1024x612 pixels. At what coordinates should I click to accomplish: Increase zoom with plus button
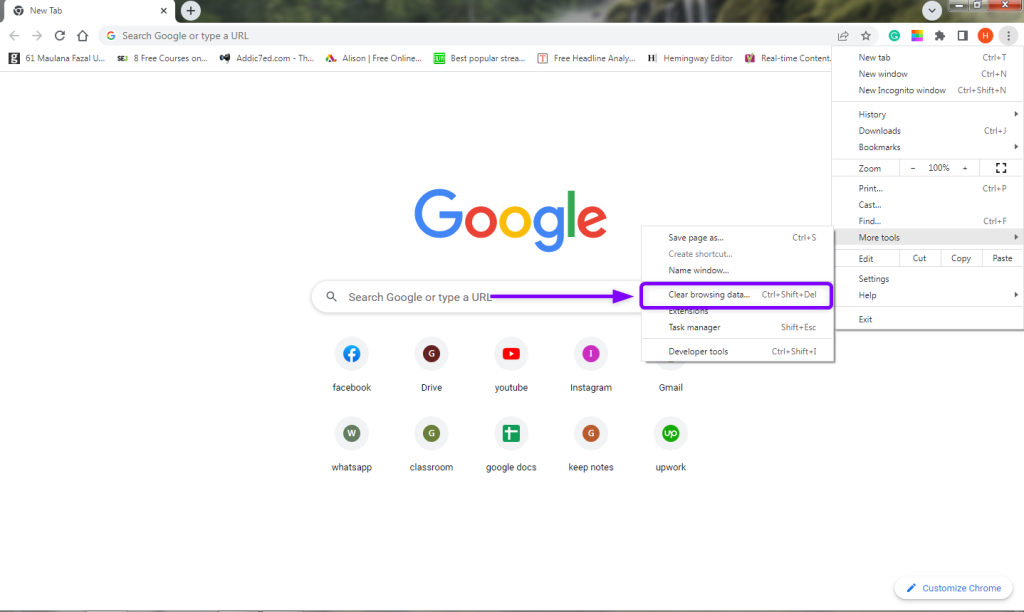click(965, 169)
